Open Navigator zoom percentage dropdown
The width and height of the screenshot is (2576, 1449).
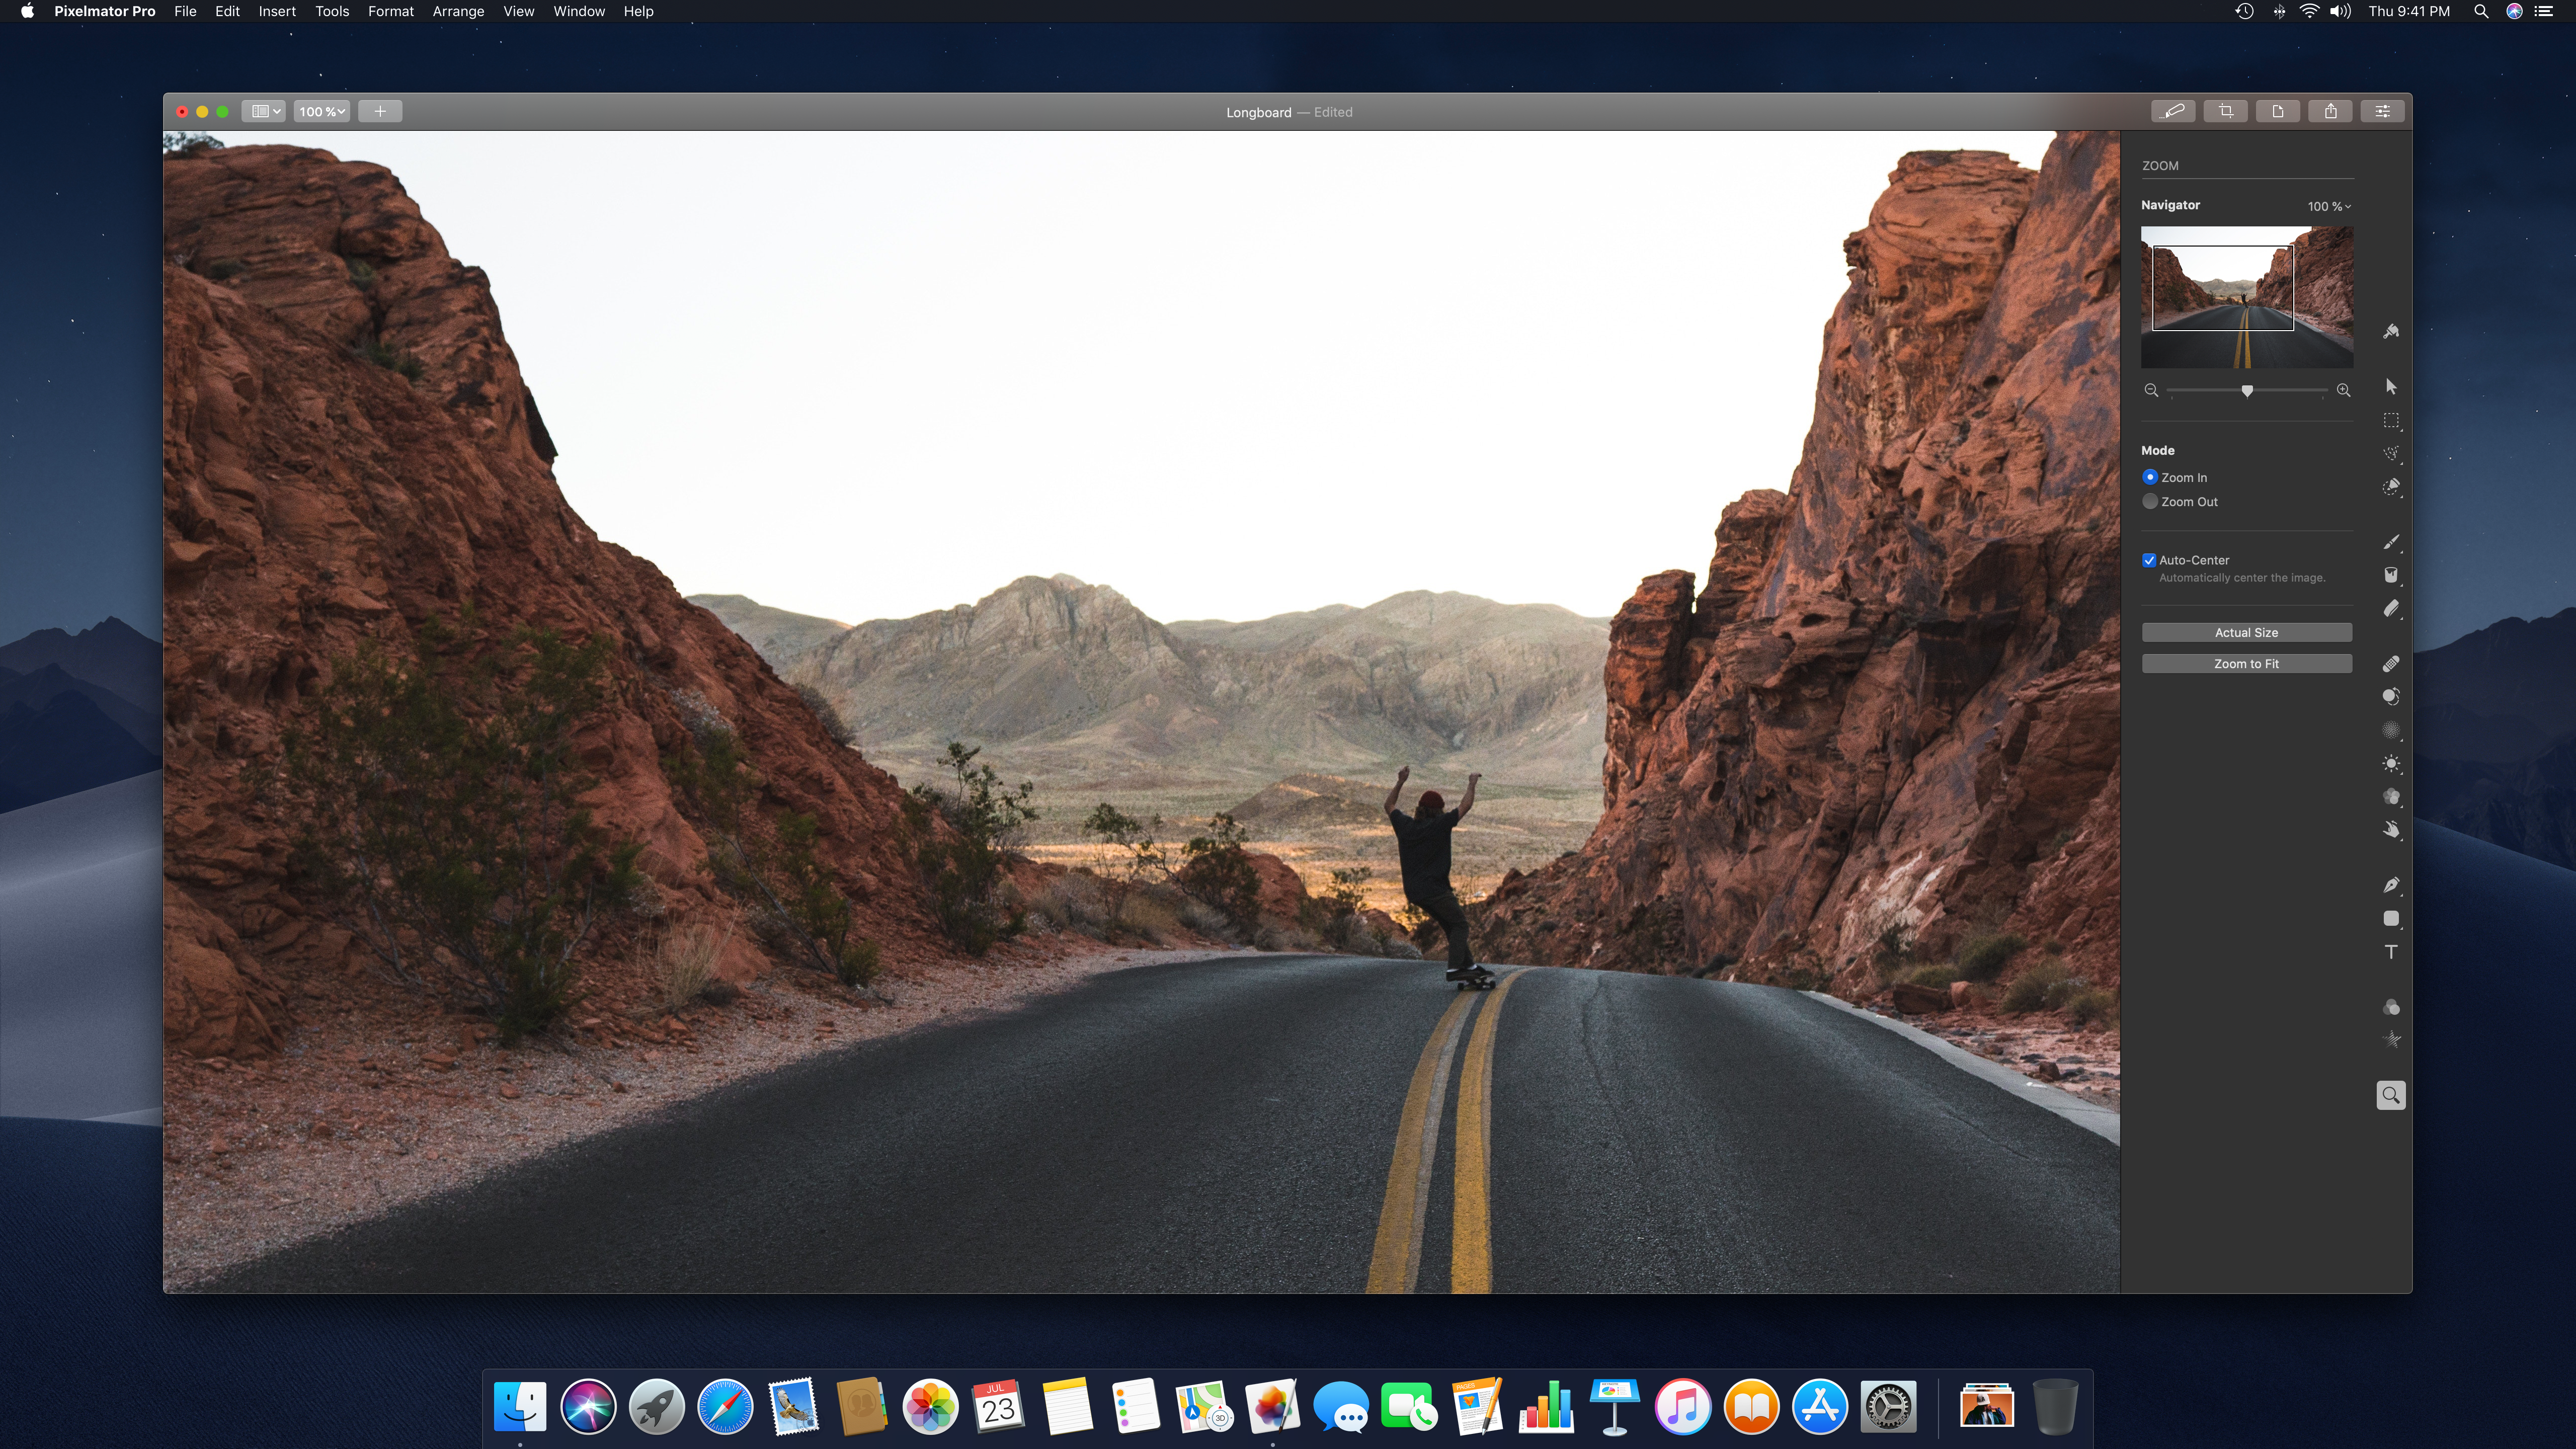click(x=2329, y=206)
